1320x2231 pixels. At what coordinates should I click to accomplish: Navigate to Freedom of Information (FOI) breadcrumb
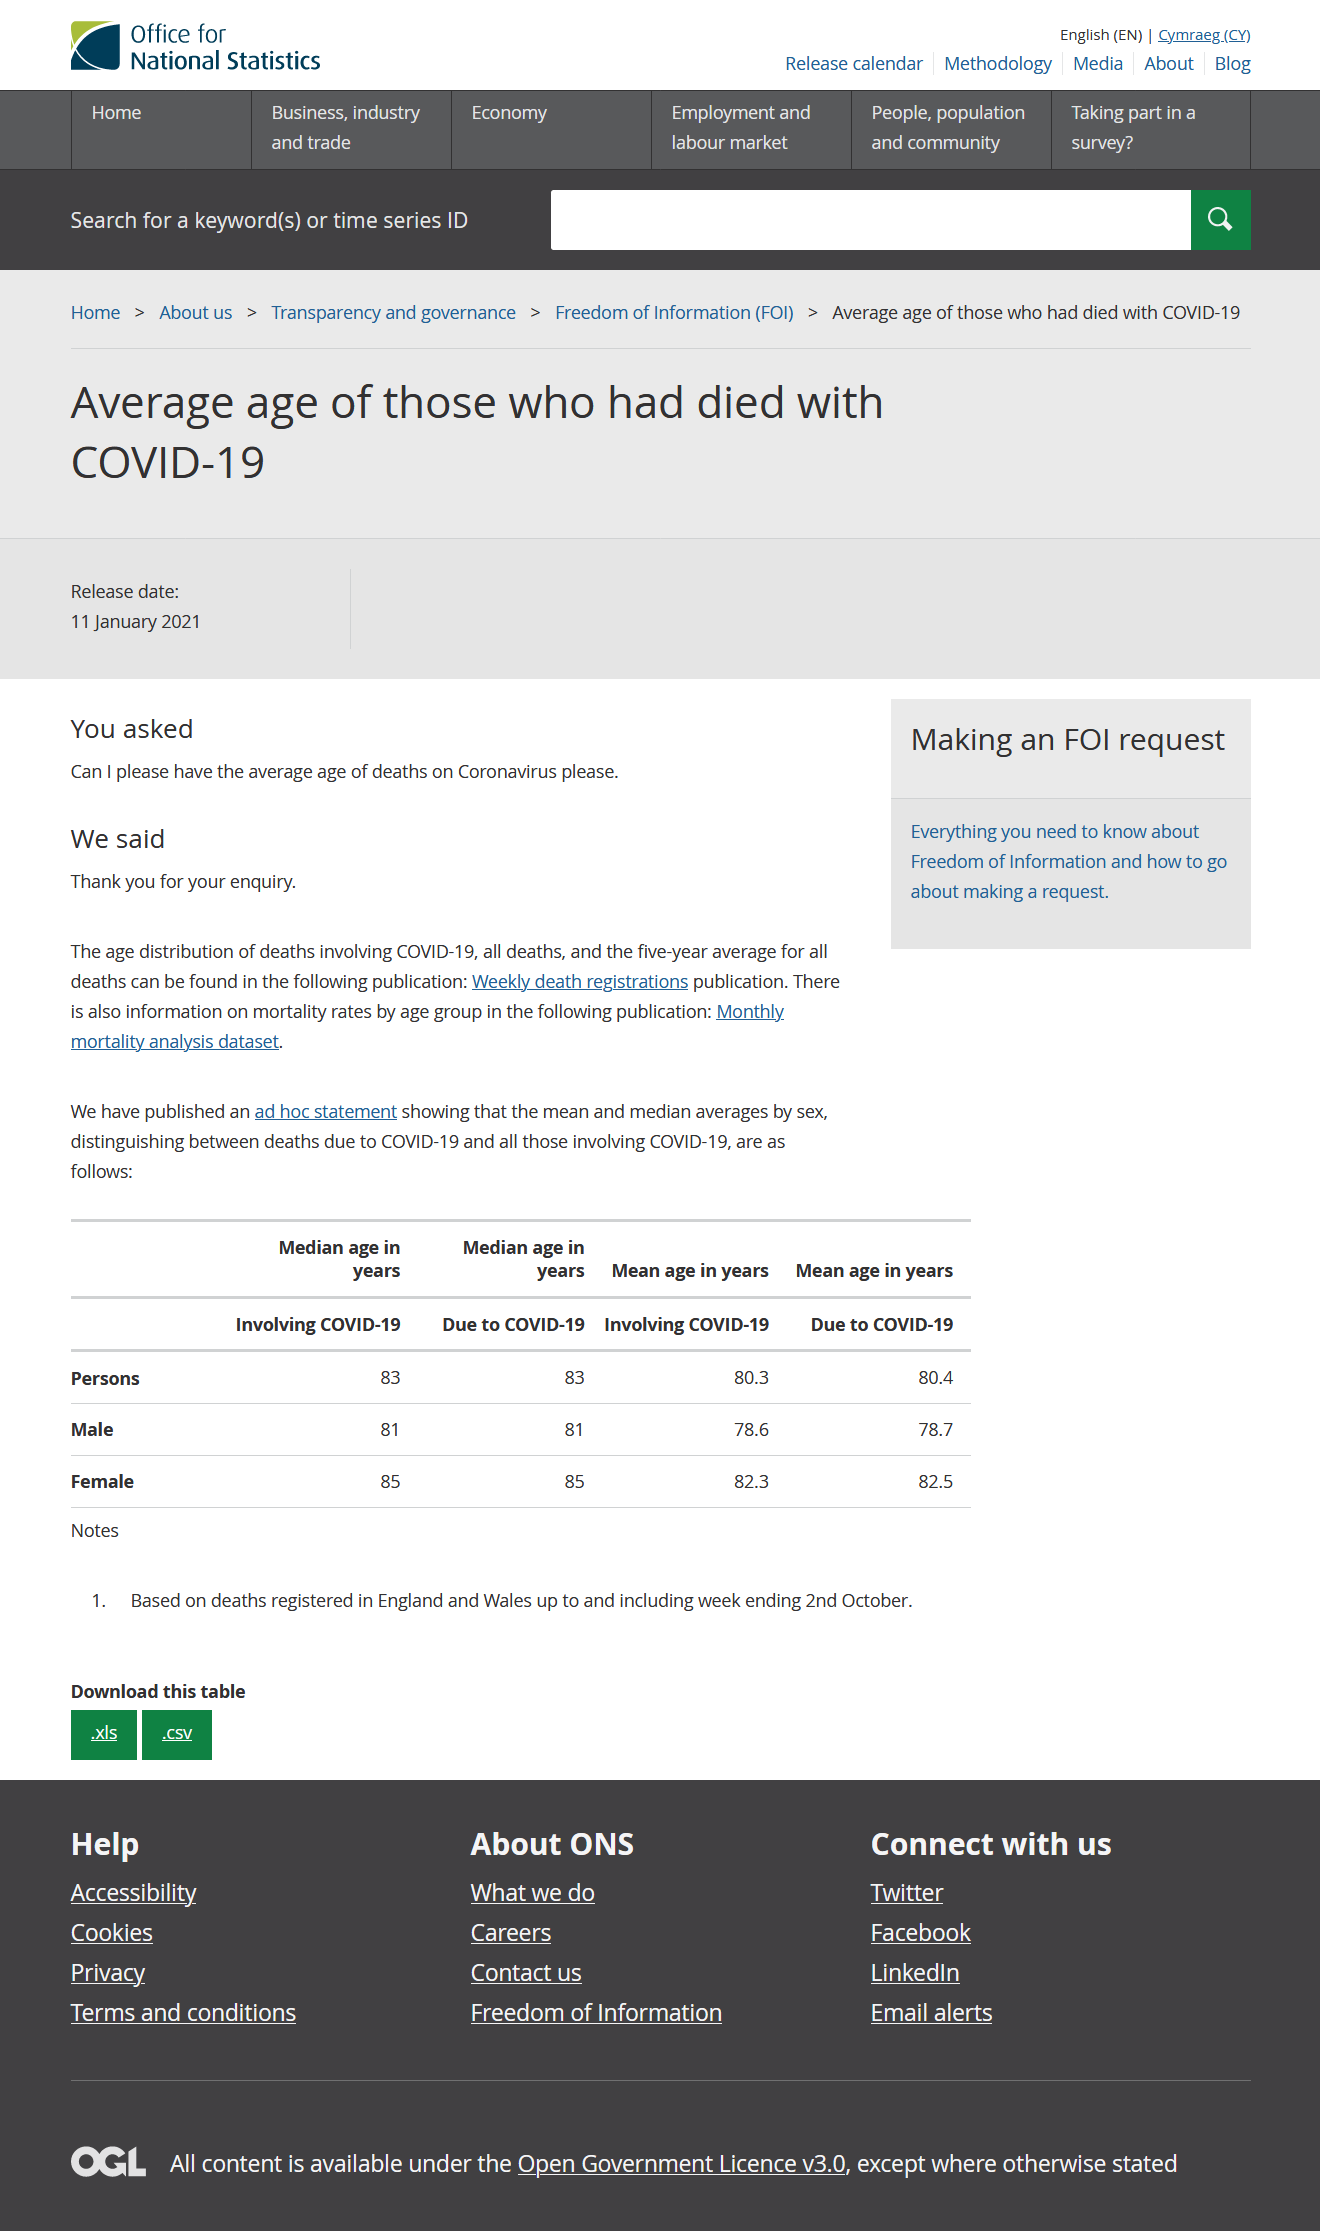click(674, 313)
